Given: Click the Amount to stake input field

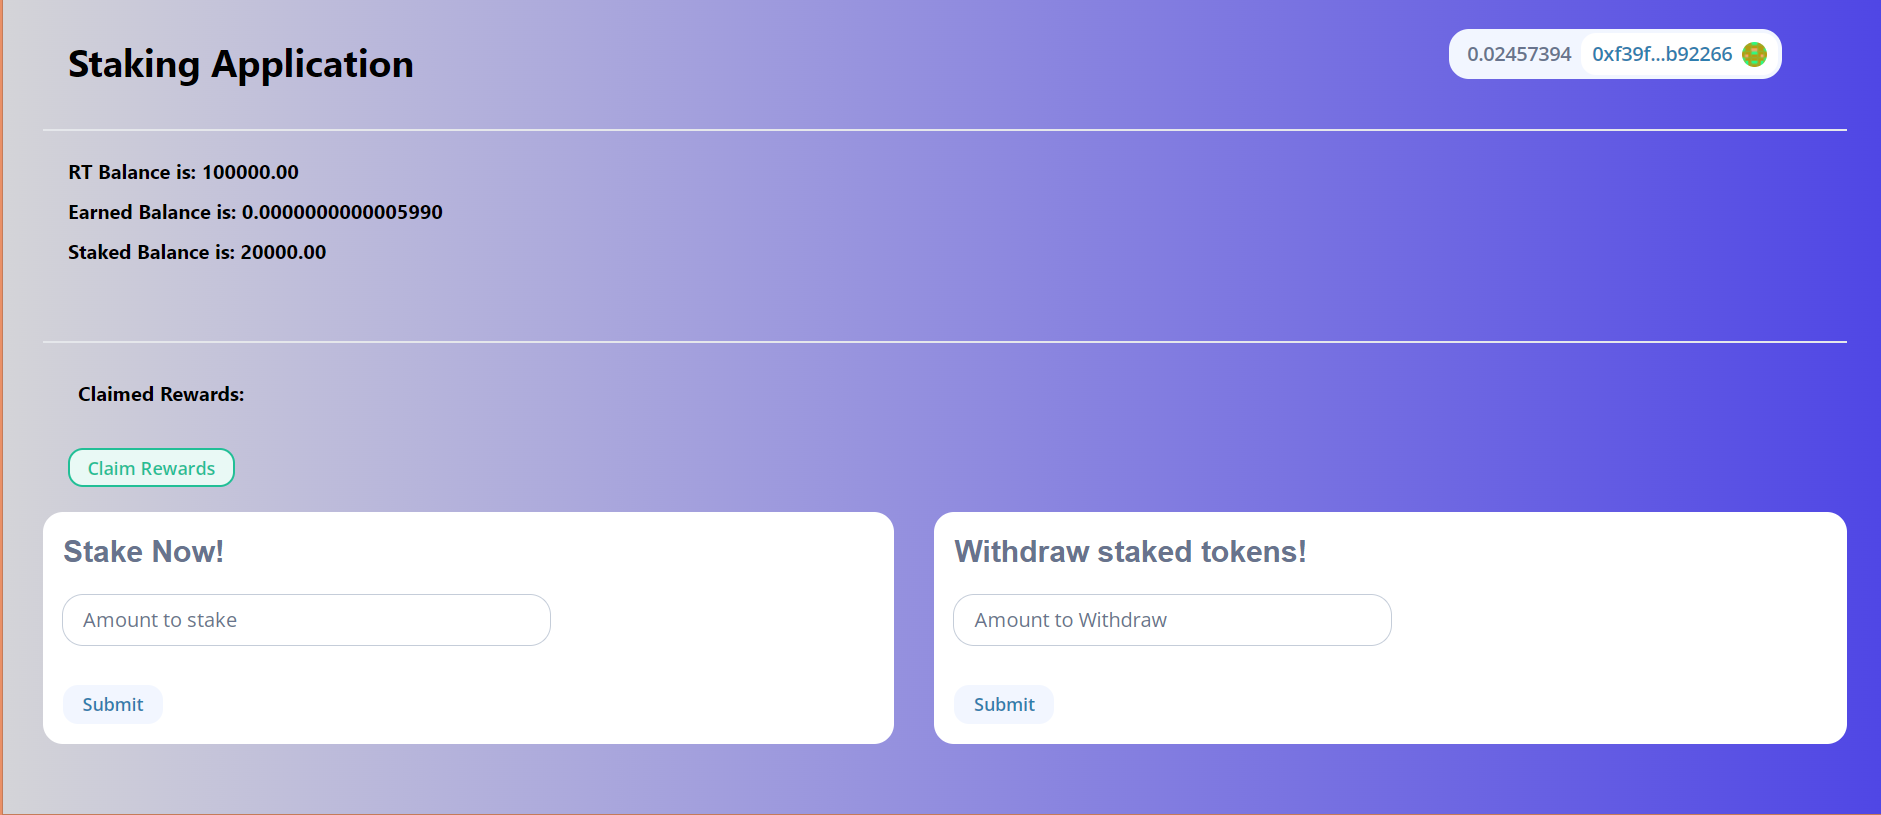Looking at the screenshot, I should click(305, 620).
